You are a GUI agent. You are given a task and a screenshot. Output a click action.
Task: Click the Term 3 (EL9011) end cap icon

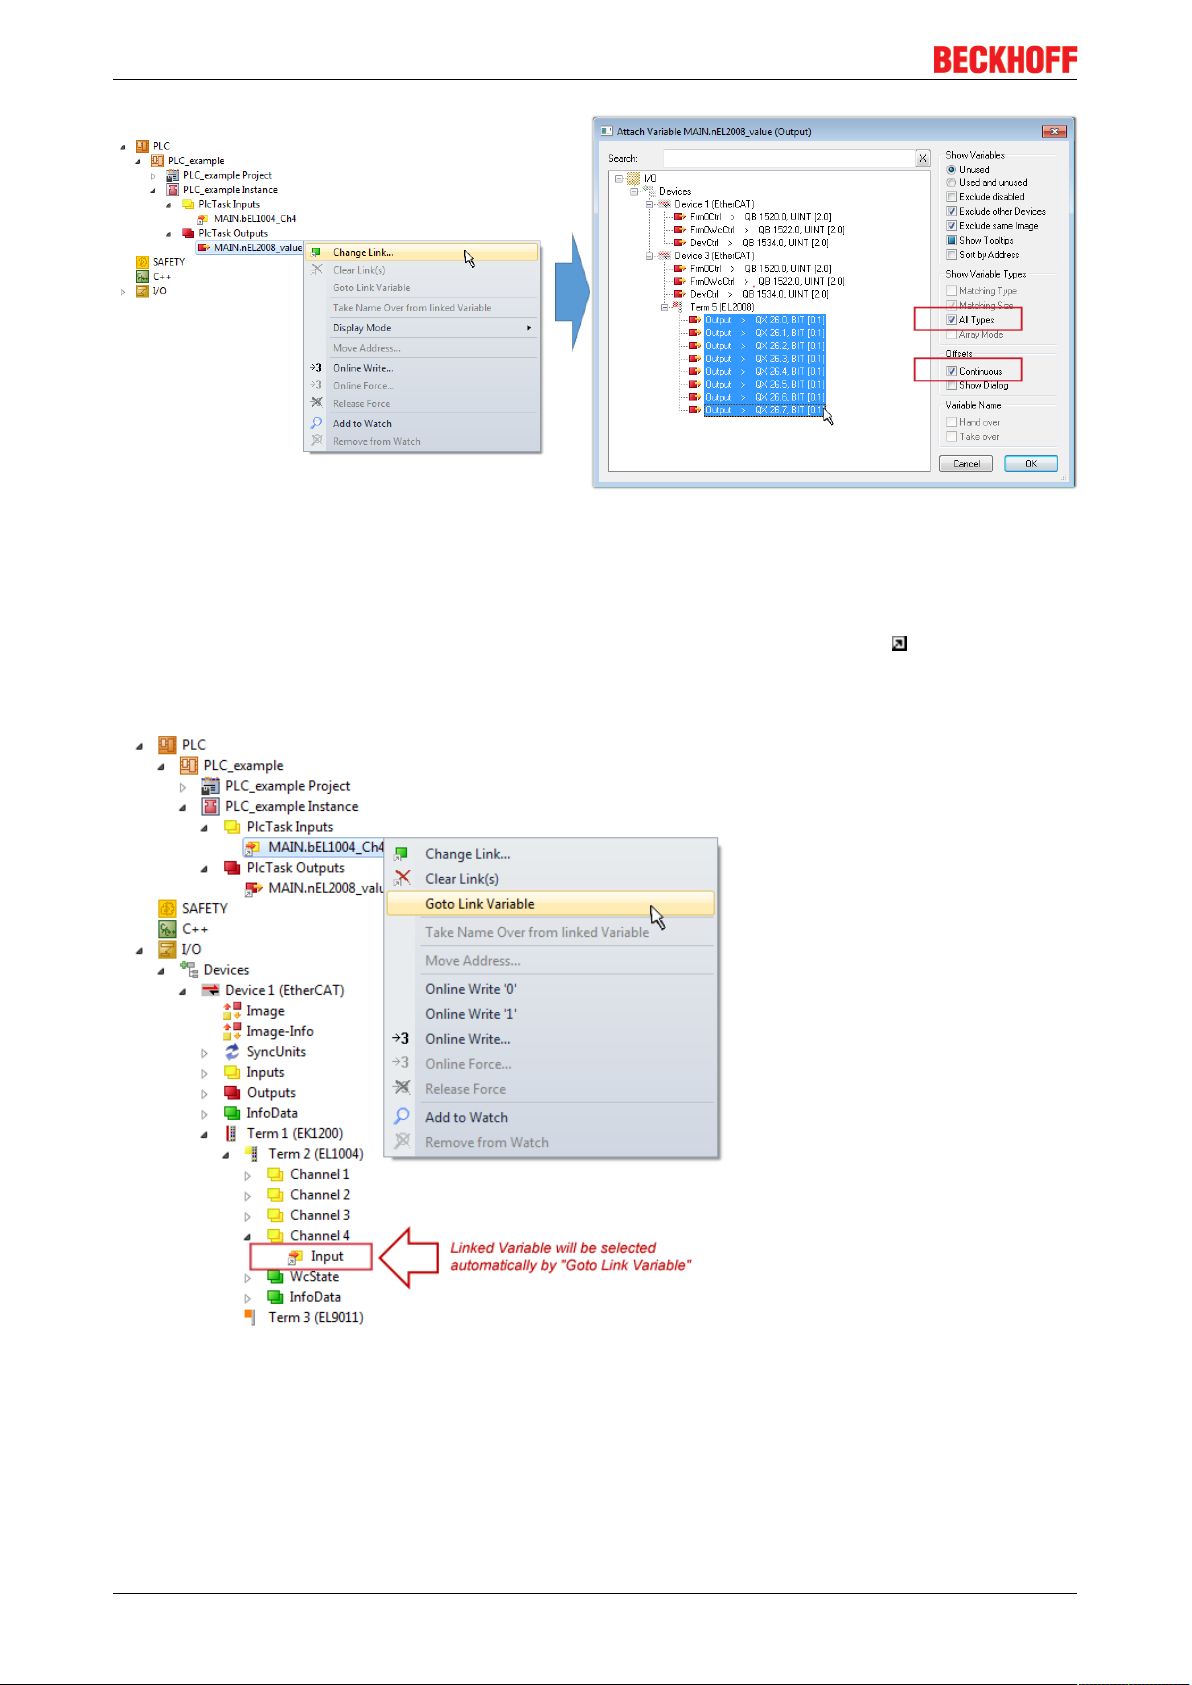click(251, 1317)
